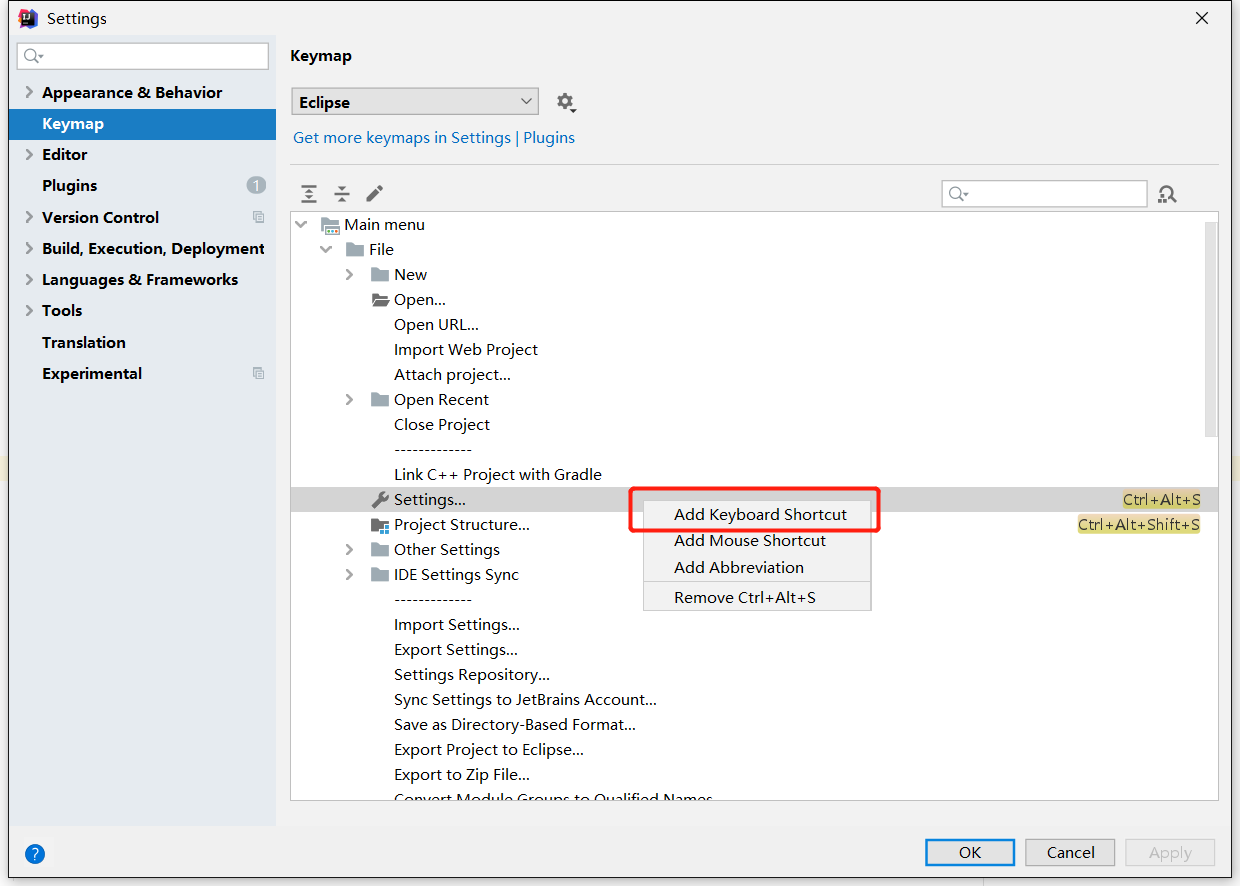The height and width of the screenshot is (886, 1240).
Task: Select the Attach project... row
Action: click(x=754, y=375)
